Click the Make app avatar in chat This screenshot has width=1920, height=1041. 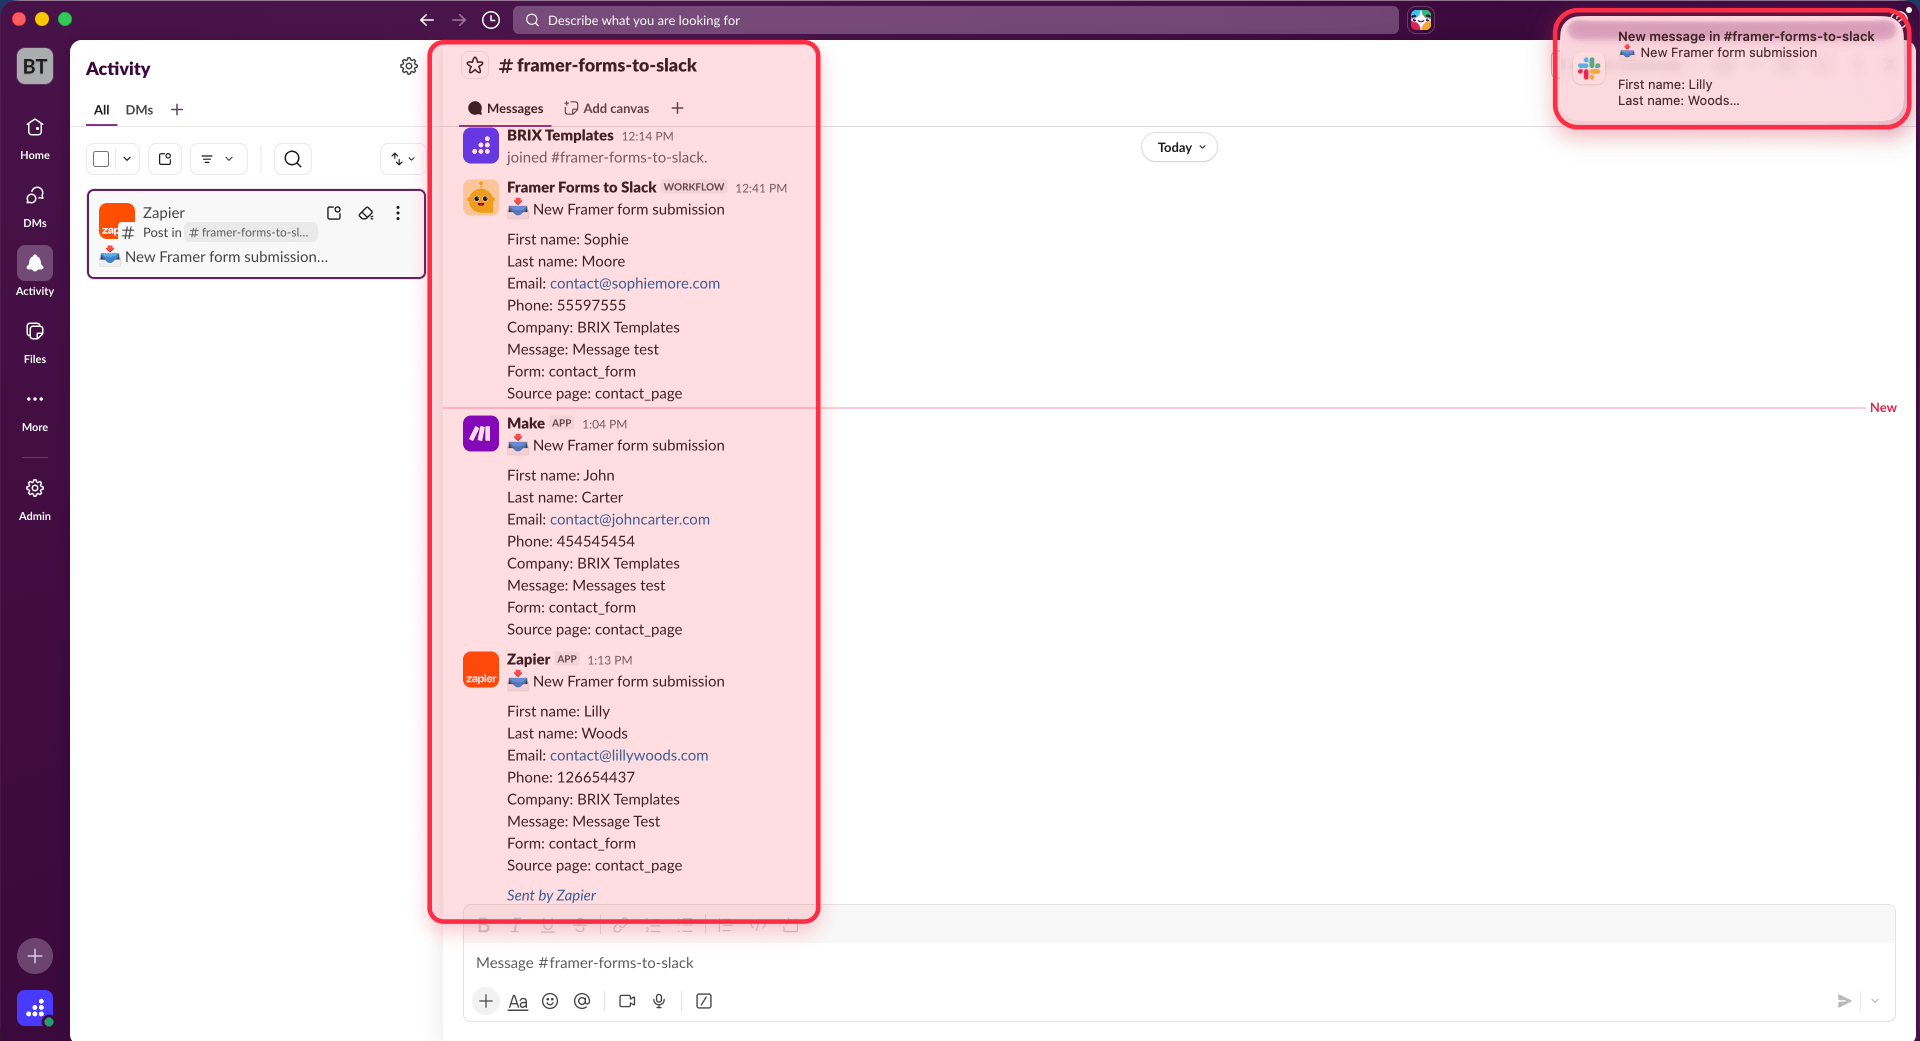(x=481, y=433)
